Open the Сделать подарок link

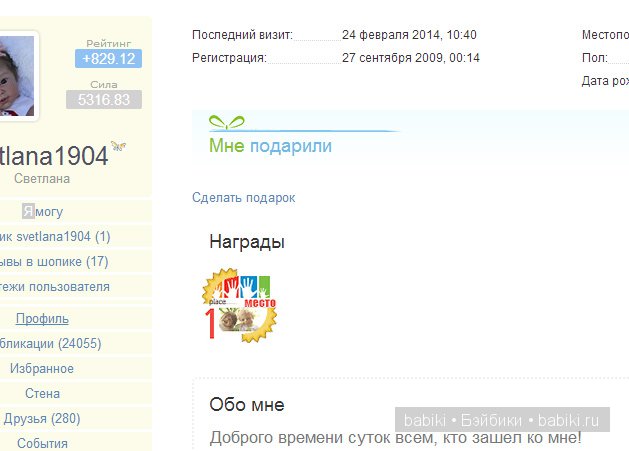pos(243,198)
